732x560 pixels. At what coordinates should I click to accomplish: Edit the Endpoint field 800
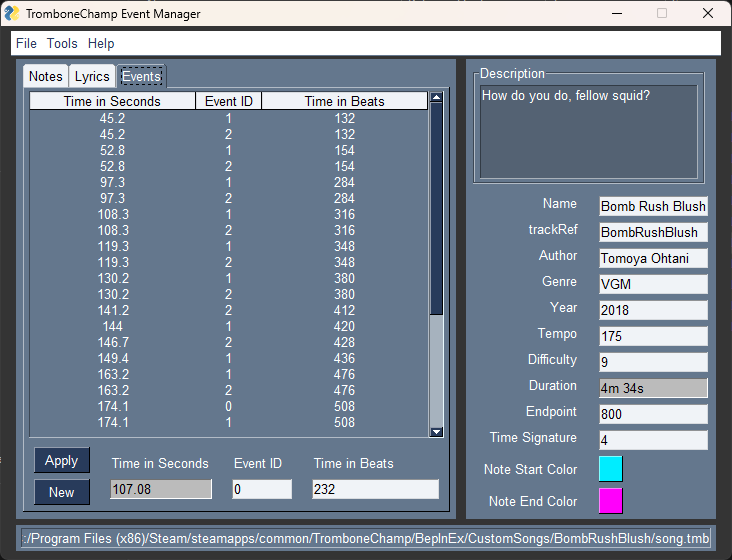click(x=653, y=414)
